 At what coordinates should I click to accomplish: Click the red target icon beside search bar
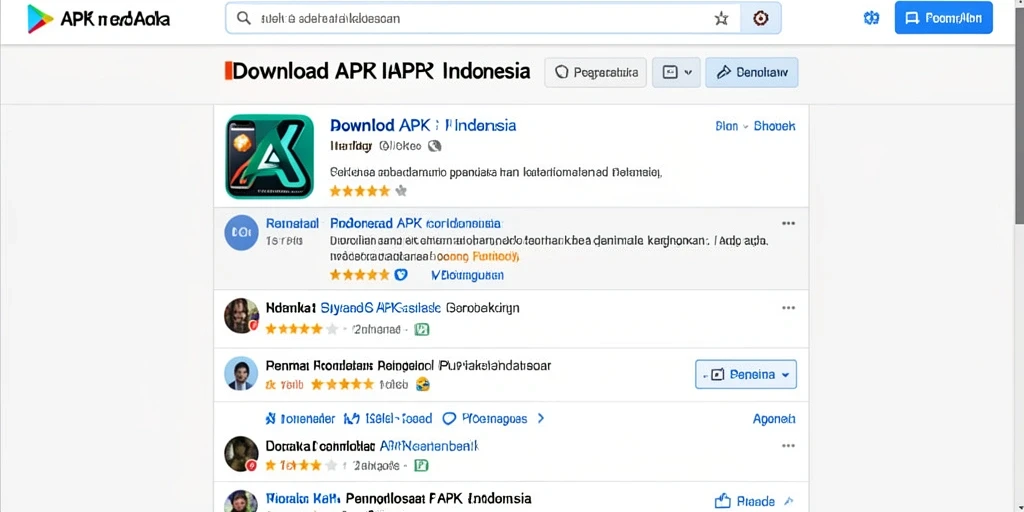[x=760, y=18]
